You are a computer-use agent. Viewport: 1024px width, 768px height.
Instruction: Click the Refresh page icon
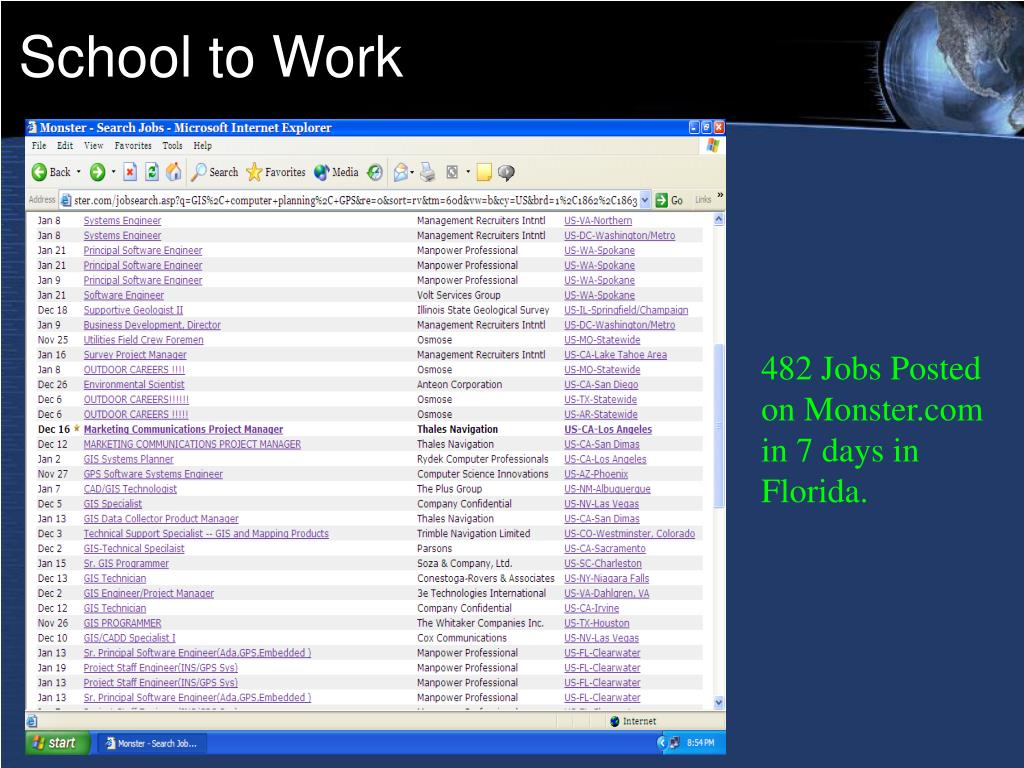pos(152,172)
